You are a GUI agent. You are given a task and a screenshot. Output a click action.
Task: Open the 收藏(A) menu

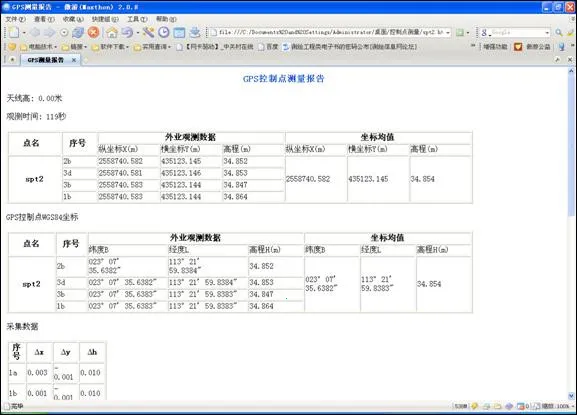pyautogui.click(x=73, y=19)
